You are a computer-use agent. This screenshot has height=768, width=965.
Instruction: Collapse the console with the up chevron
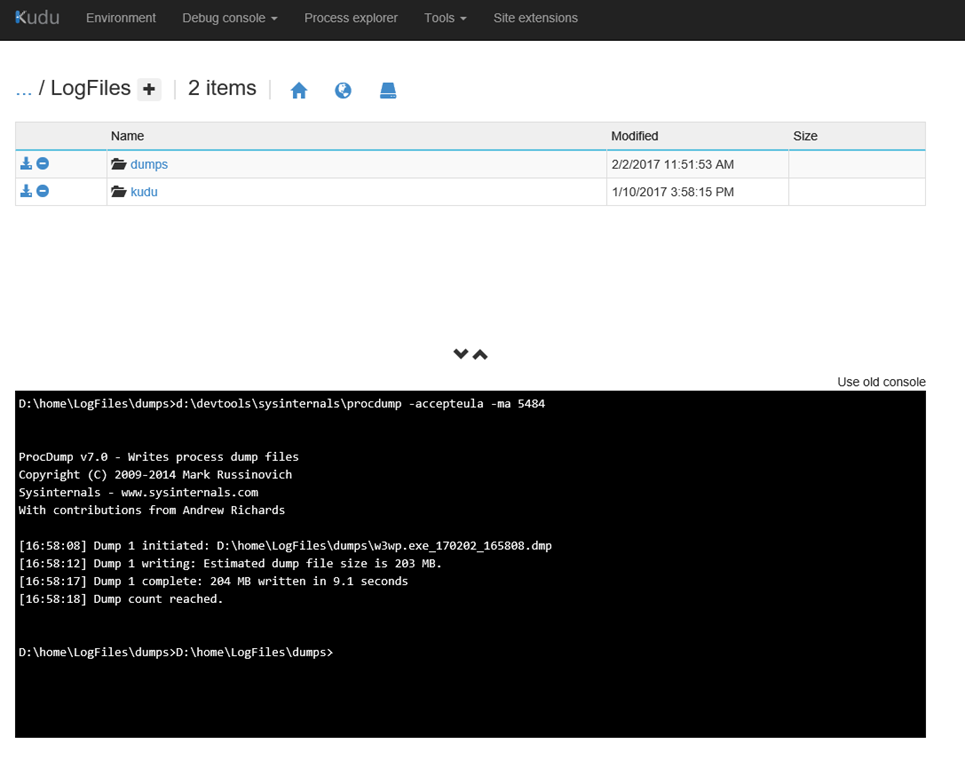480,353
